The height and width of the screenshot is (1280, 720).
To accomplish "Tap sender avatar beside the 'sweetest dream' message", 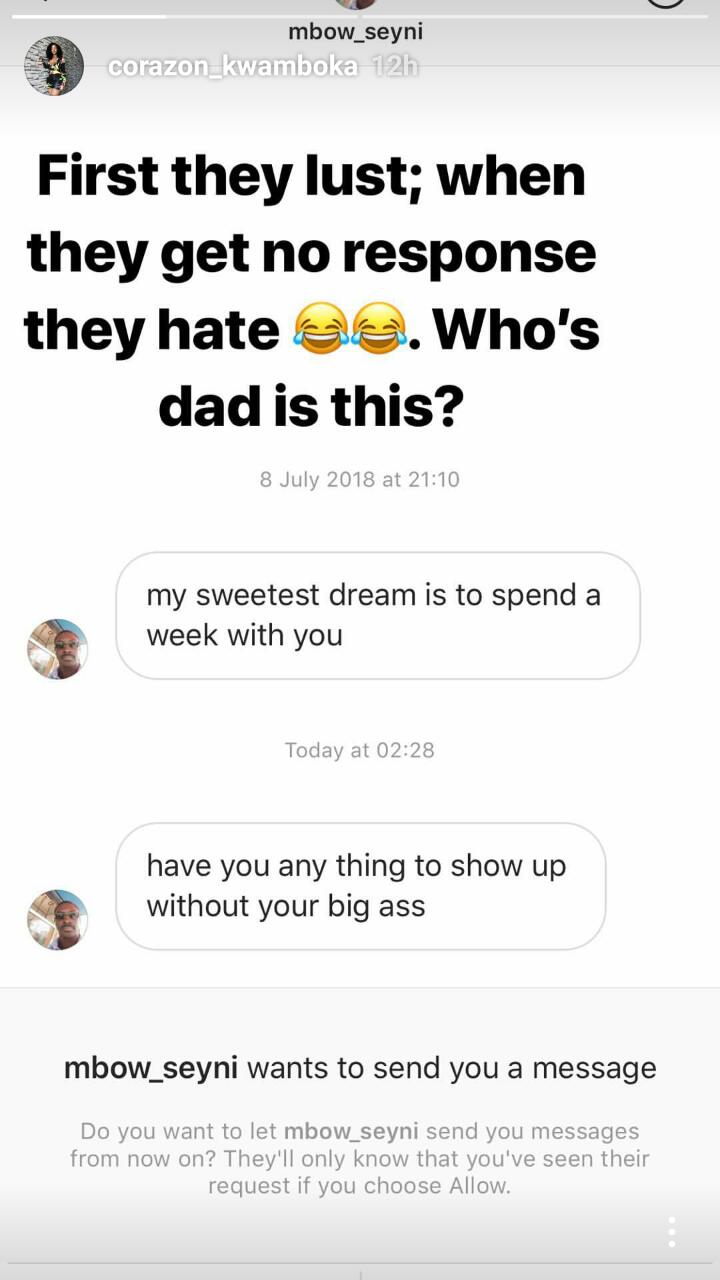I will [57, 649].
